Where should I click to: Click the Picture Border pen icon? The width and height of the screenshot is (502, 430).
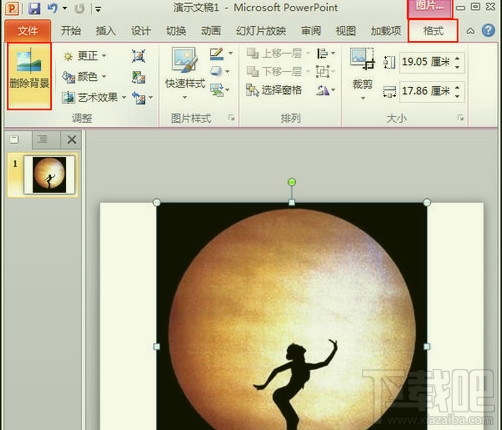[x=217, y=54]
